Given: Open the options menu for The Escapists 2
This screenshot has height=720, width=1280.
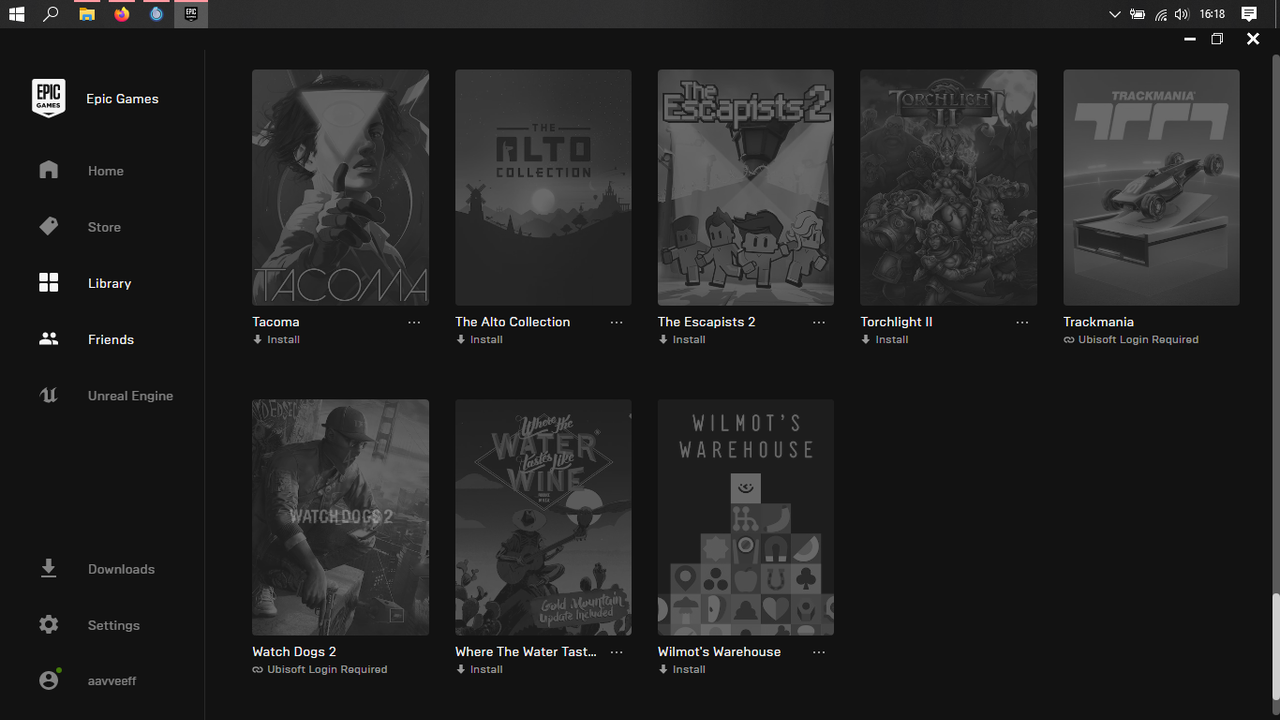Looking at the screenshot, I should (x=819, y=322).
